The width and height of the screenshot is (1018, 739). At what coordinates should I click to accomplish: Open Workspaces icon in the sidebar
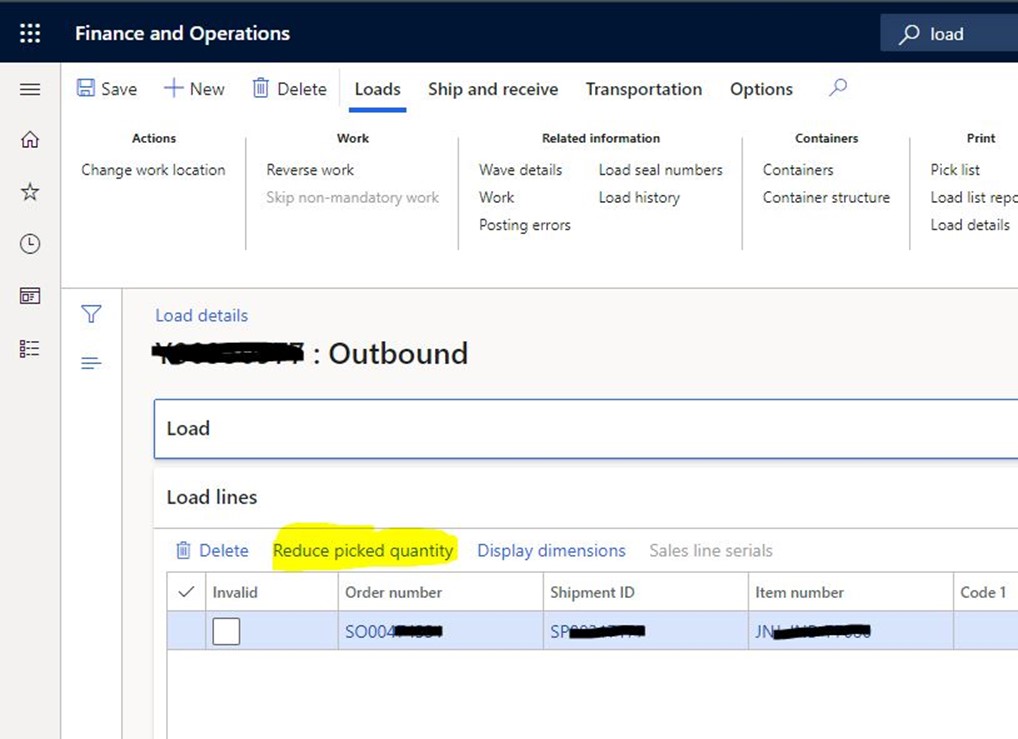(30, 296)
